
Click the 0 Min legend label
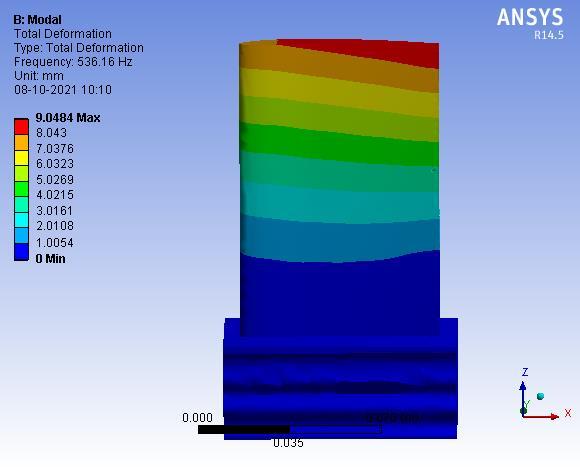coord(50,259)
